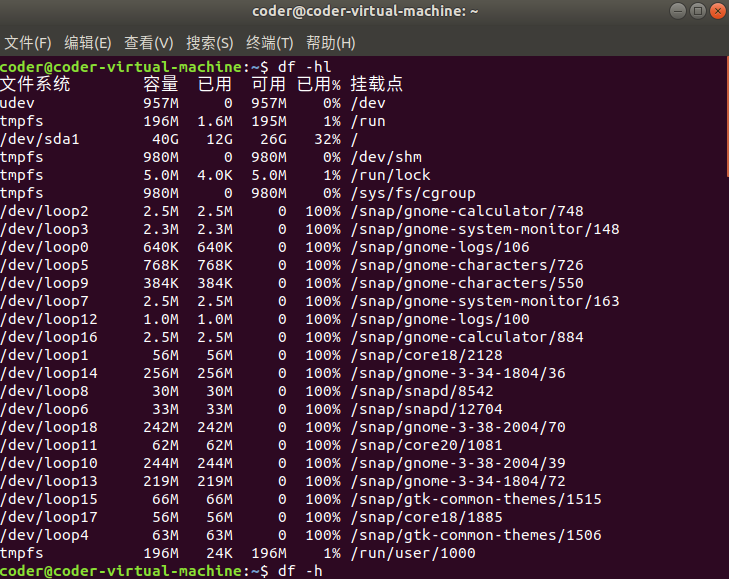The width and height of the screenshot is (729, 579).
Task: Click /snap/gnome-calculator/884 path
Action: [x=467, y=337]
